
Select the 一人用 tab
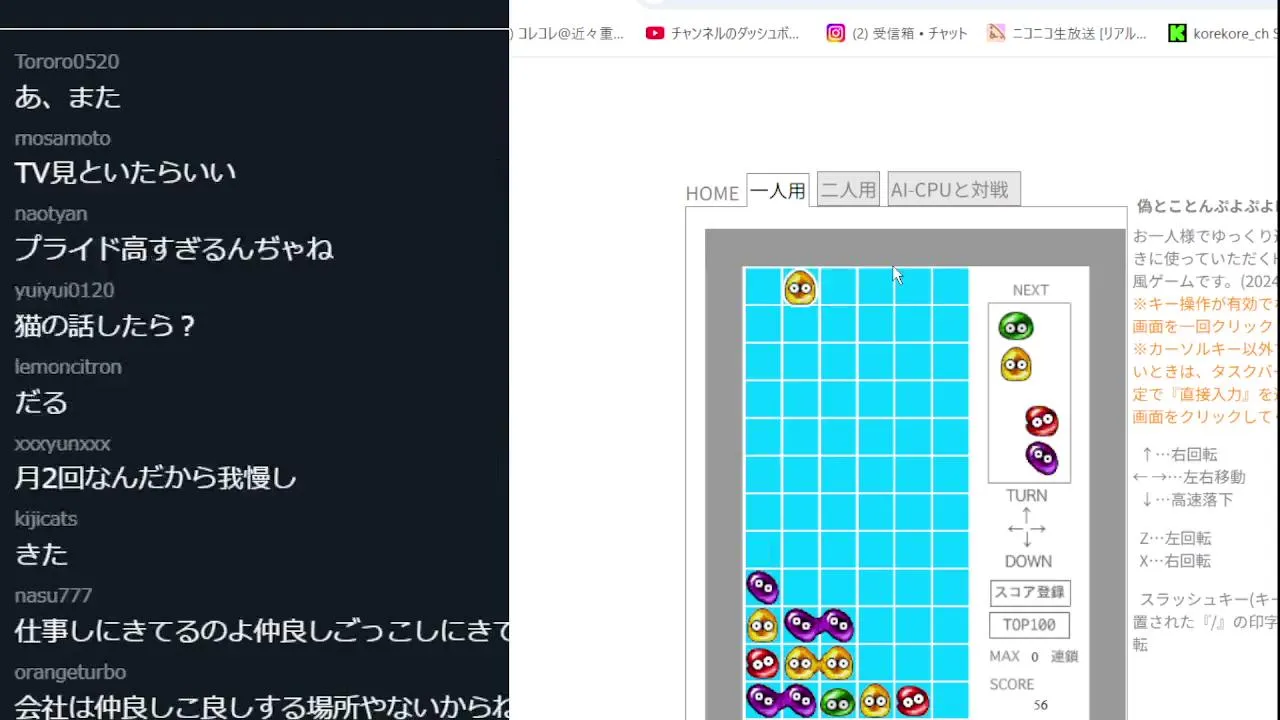coord(778,190)
